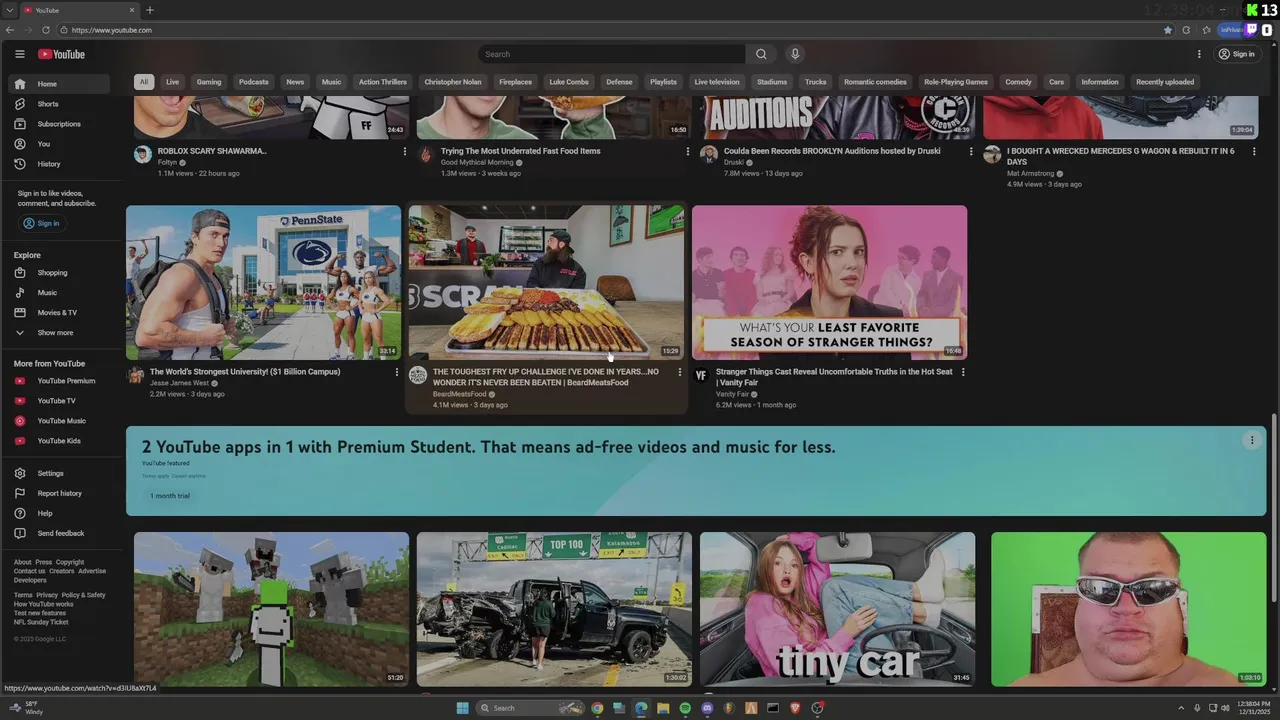Open the hamburger guide menu

click(x=19, y=54)
